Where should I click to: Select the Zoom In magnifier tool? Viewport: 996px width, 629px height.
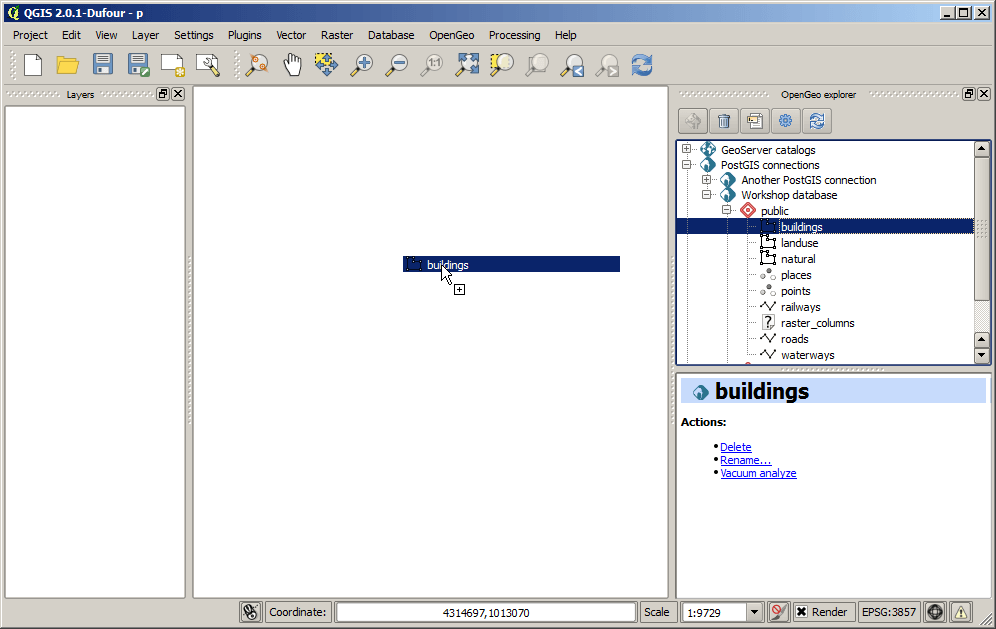coord(361,65)
